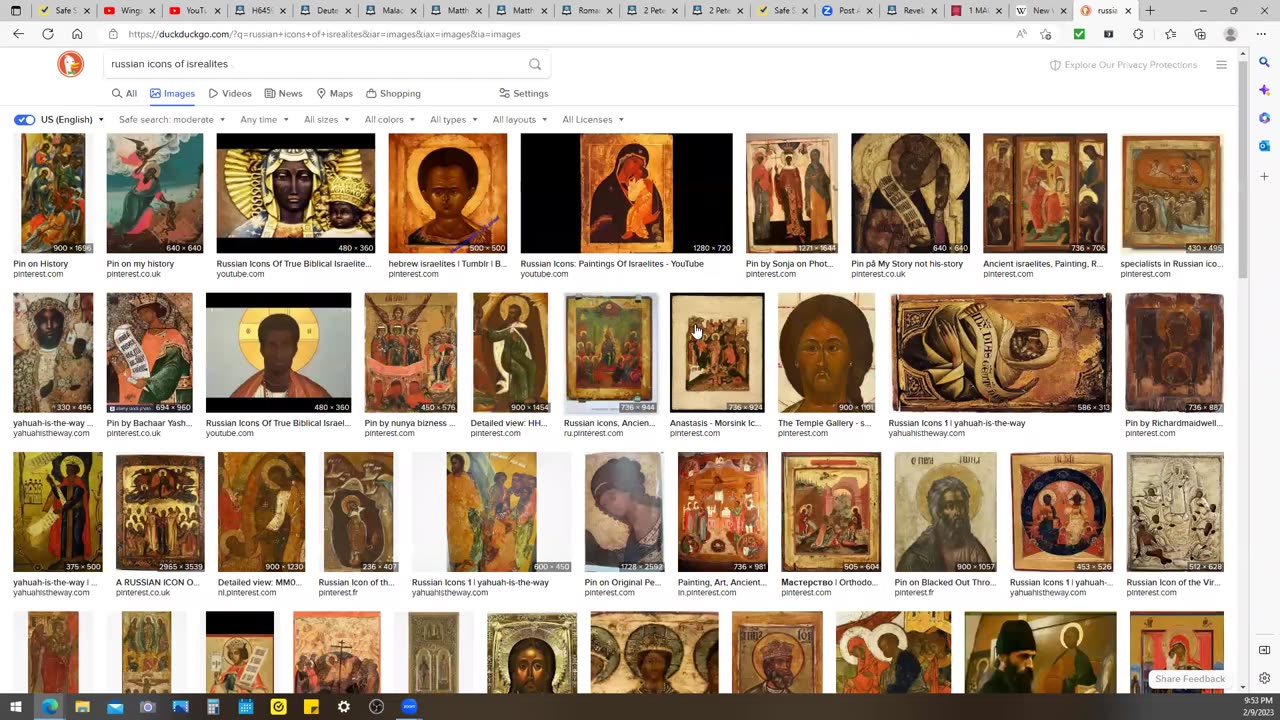The width and height of the screenshot is (1280, 720).
Task: Open the Extensions puzzle-piece menu
Action: click(1138, 34)
